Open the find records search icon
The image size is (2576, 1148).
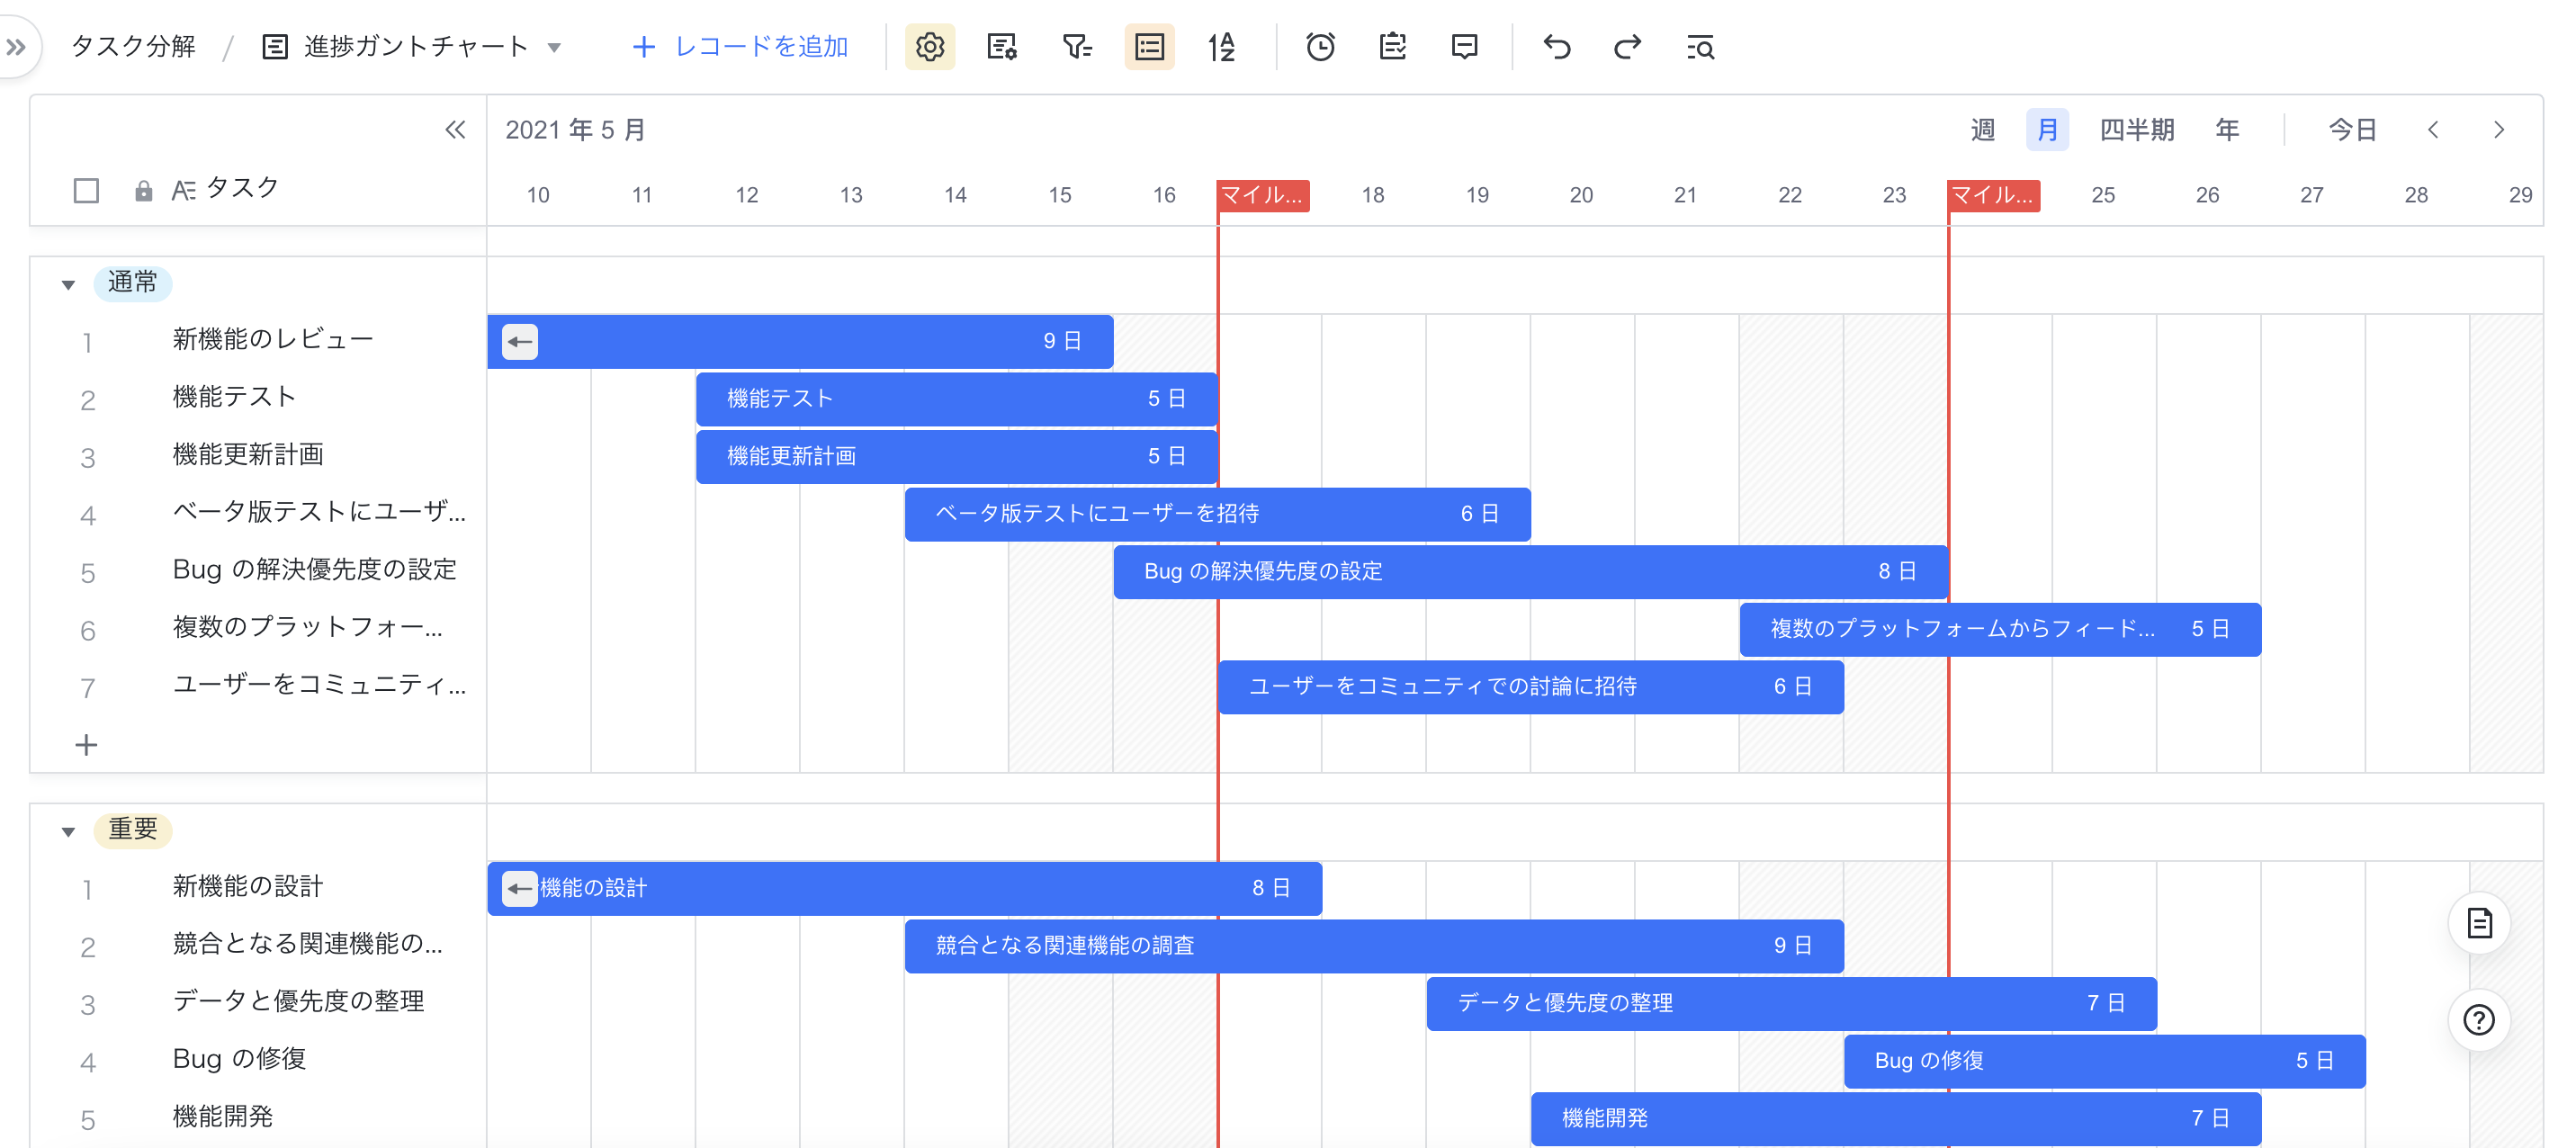click(1700, 47)
